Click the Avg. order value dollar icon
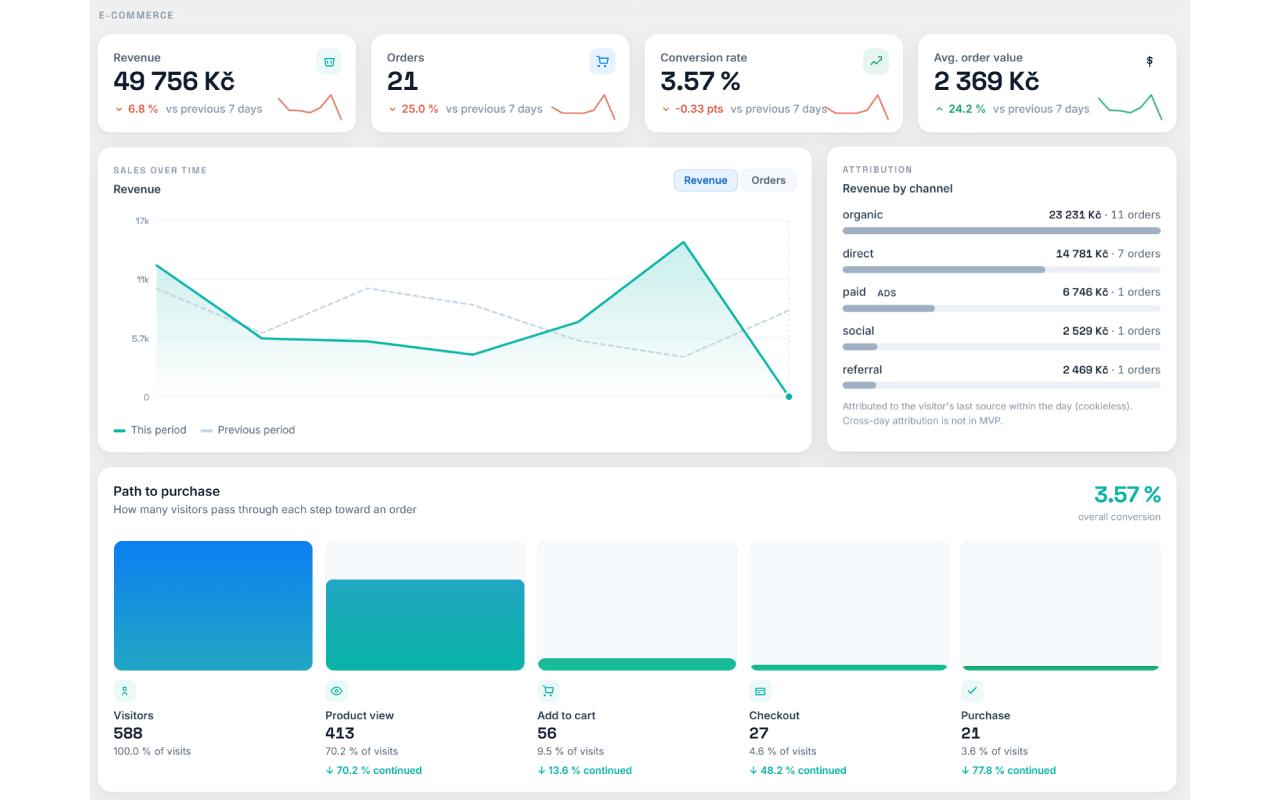 point(1149,61)
